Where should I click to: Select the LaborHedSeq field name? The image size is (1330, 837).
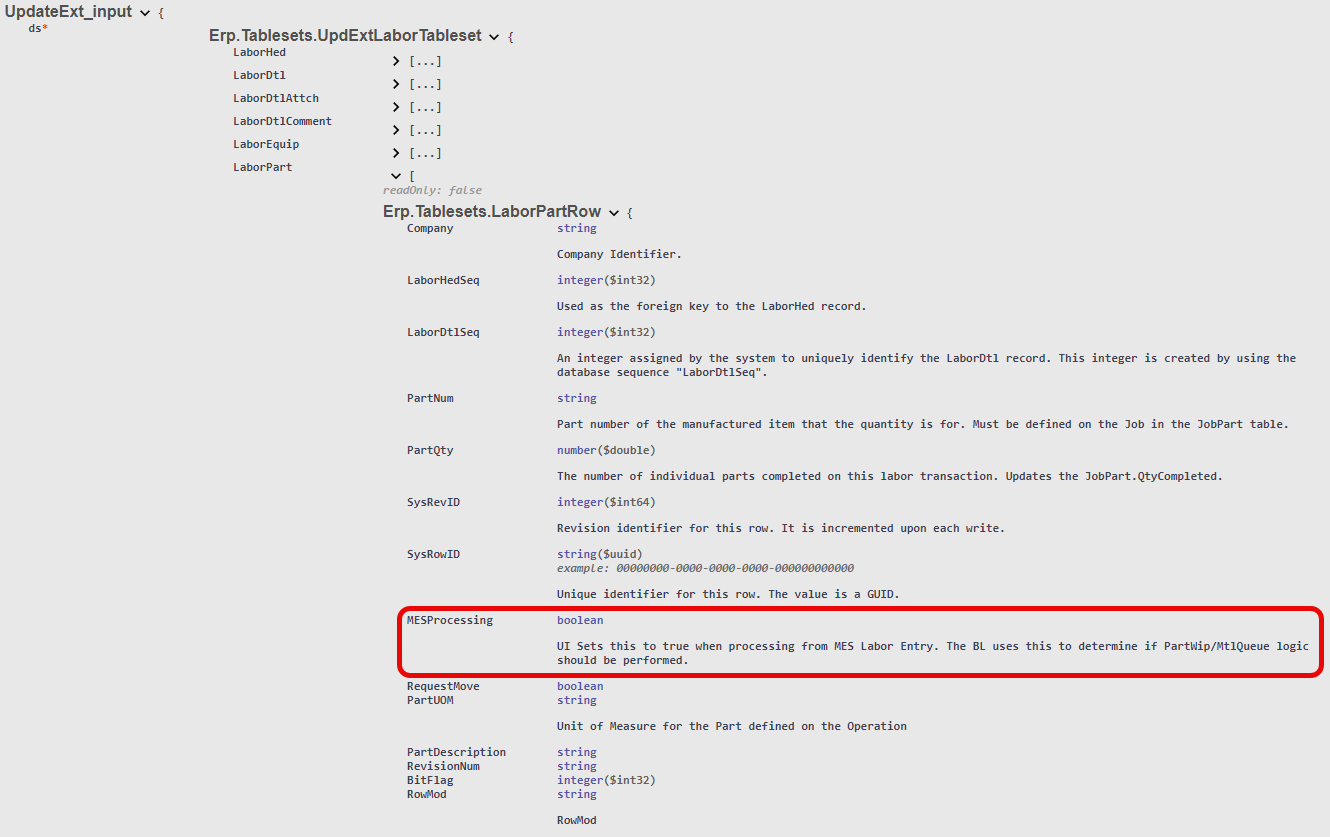click(x=443, y=280)
